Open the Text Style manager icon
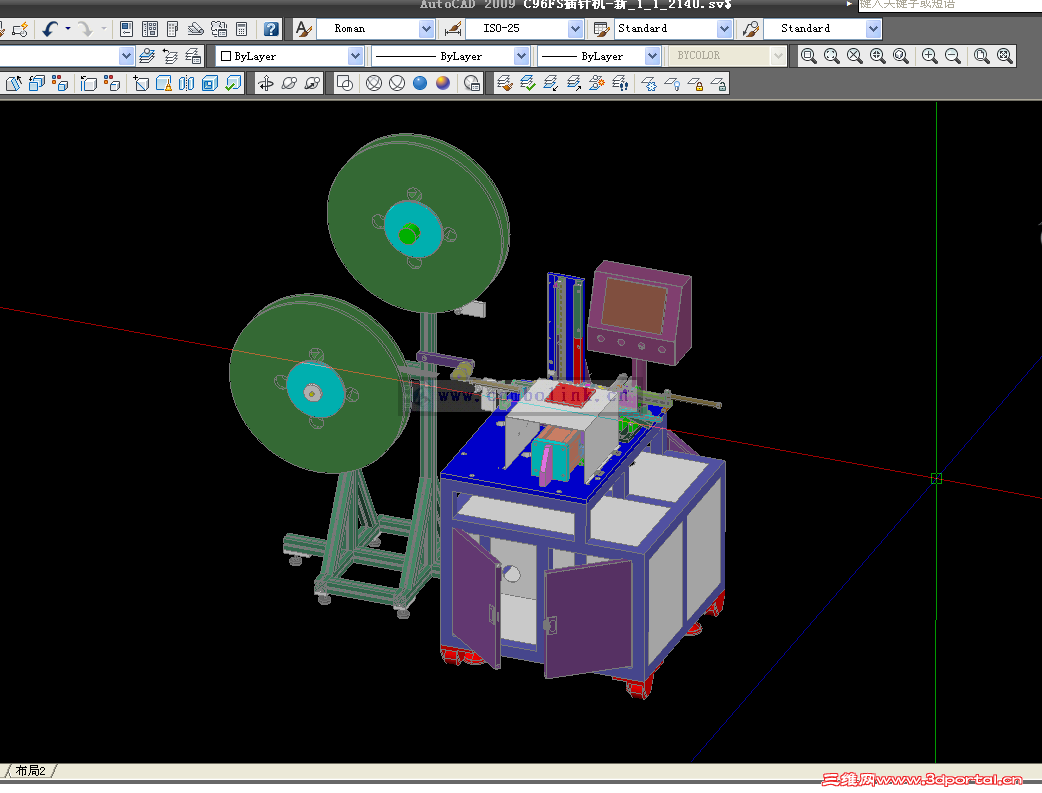Screen dimensions: 1042x793 (x=303, y=29)
